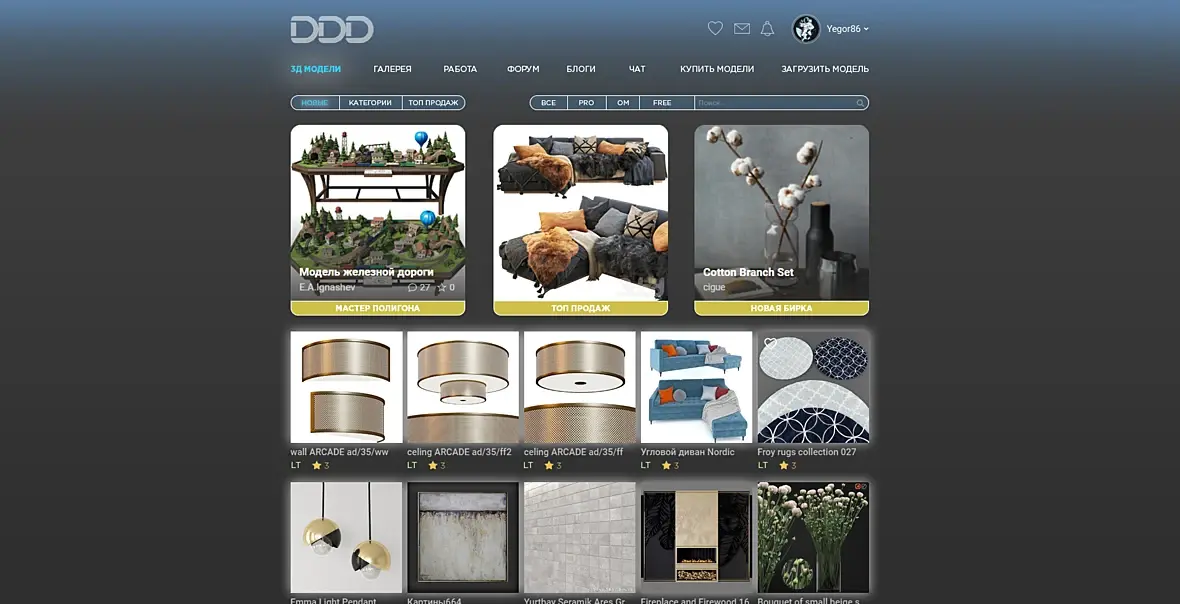Switch to ТОП ПРОДАЖ tab
This screenshot has height=604, width=1180.
[x=433, y=103]
